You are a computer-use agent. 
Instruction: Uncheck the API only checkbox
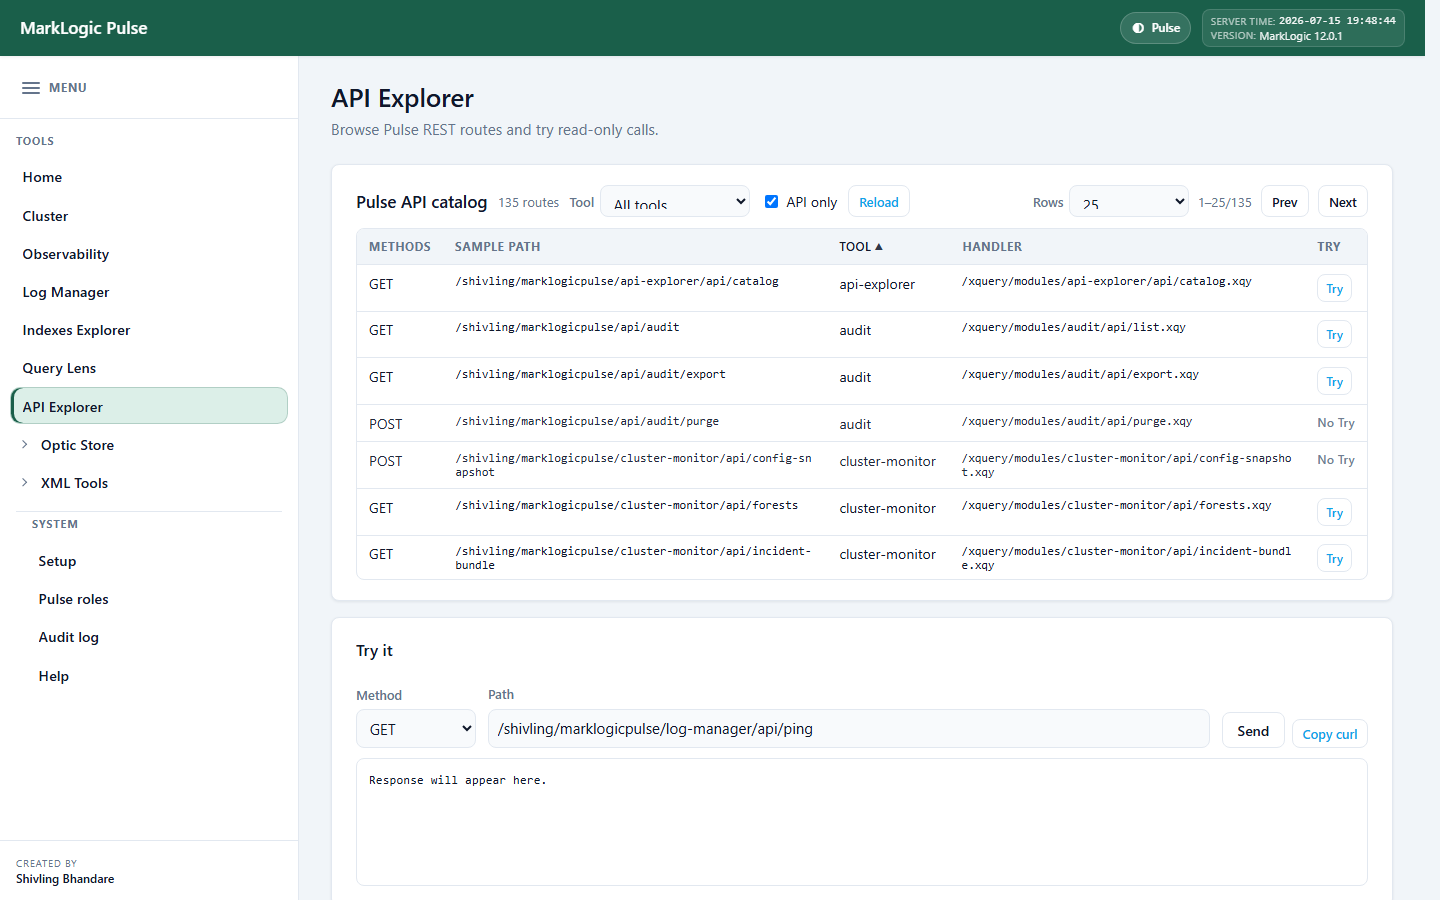(x=772, y=201)
